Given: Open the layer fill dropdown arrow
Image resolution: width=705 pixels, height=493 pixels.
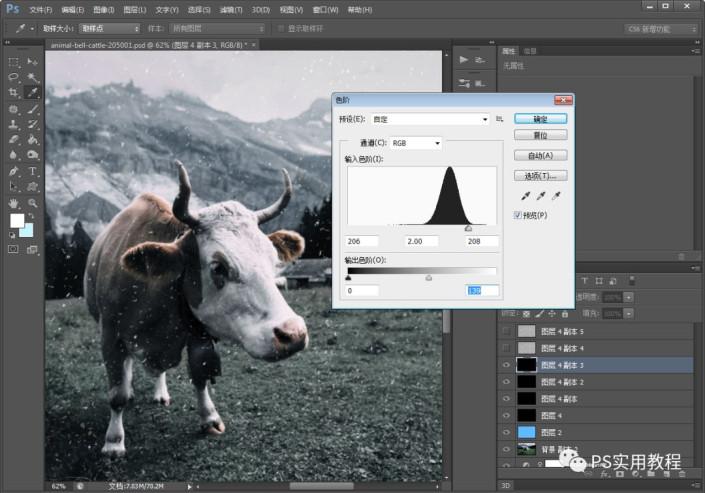Looking at the screenshot, I should coord(629,314).
